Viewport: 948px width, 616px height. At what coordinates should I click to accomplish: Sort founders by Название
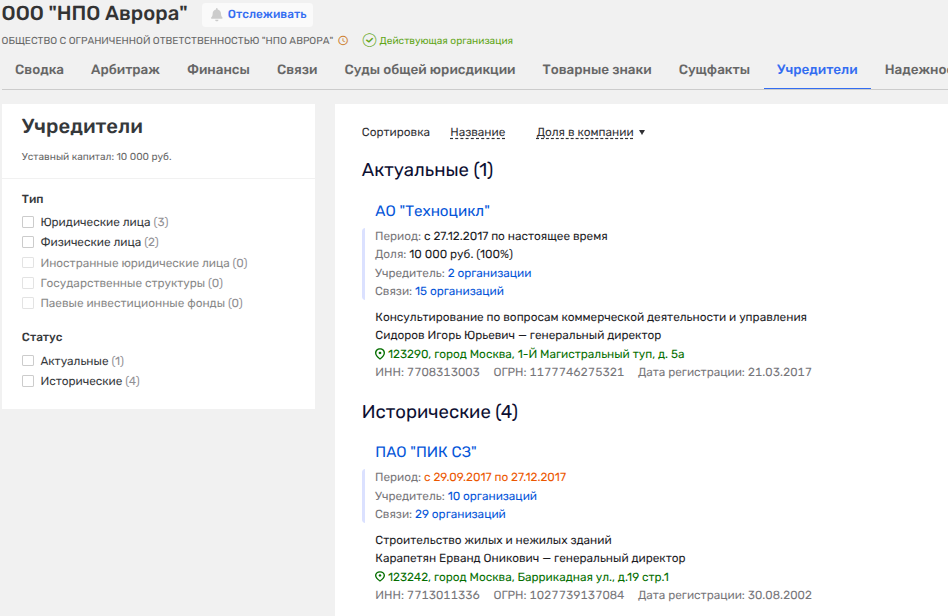coord(477,132)
